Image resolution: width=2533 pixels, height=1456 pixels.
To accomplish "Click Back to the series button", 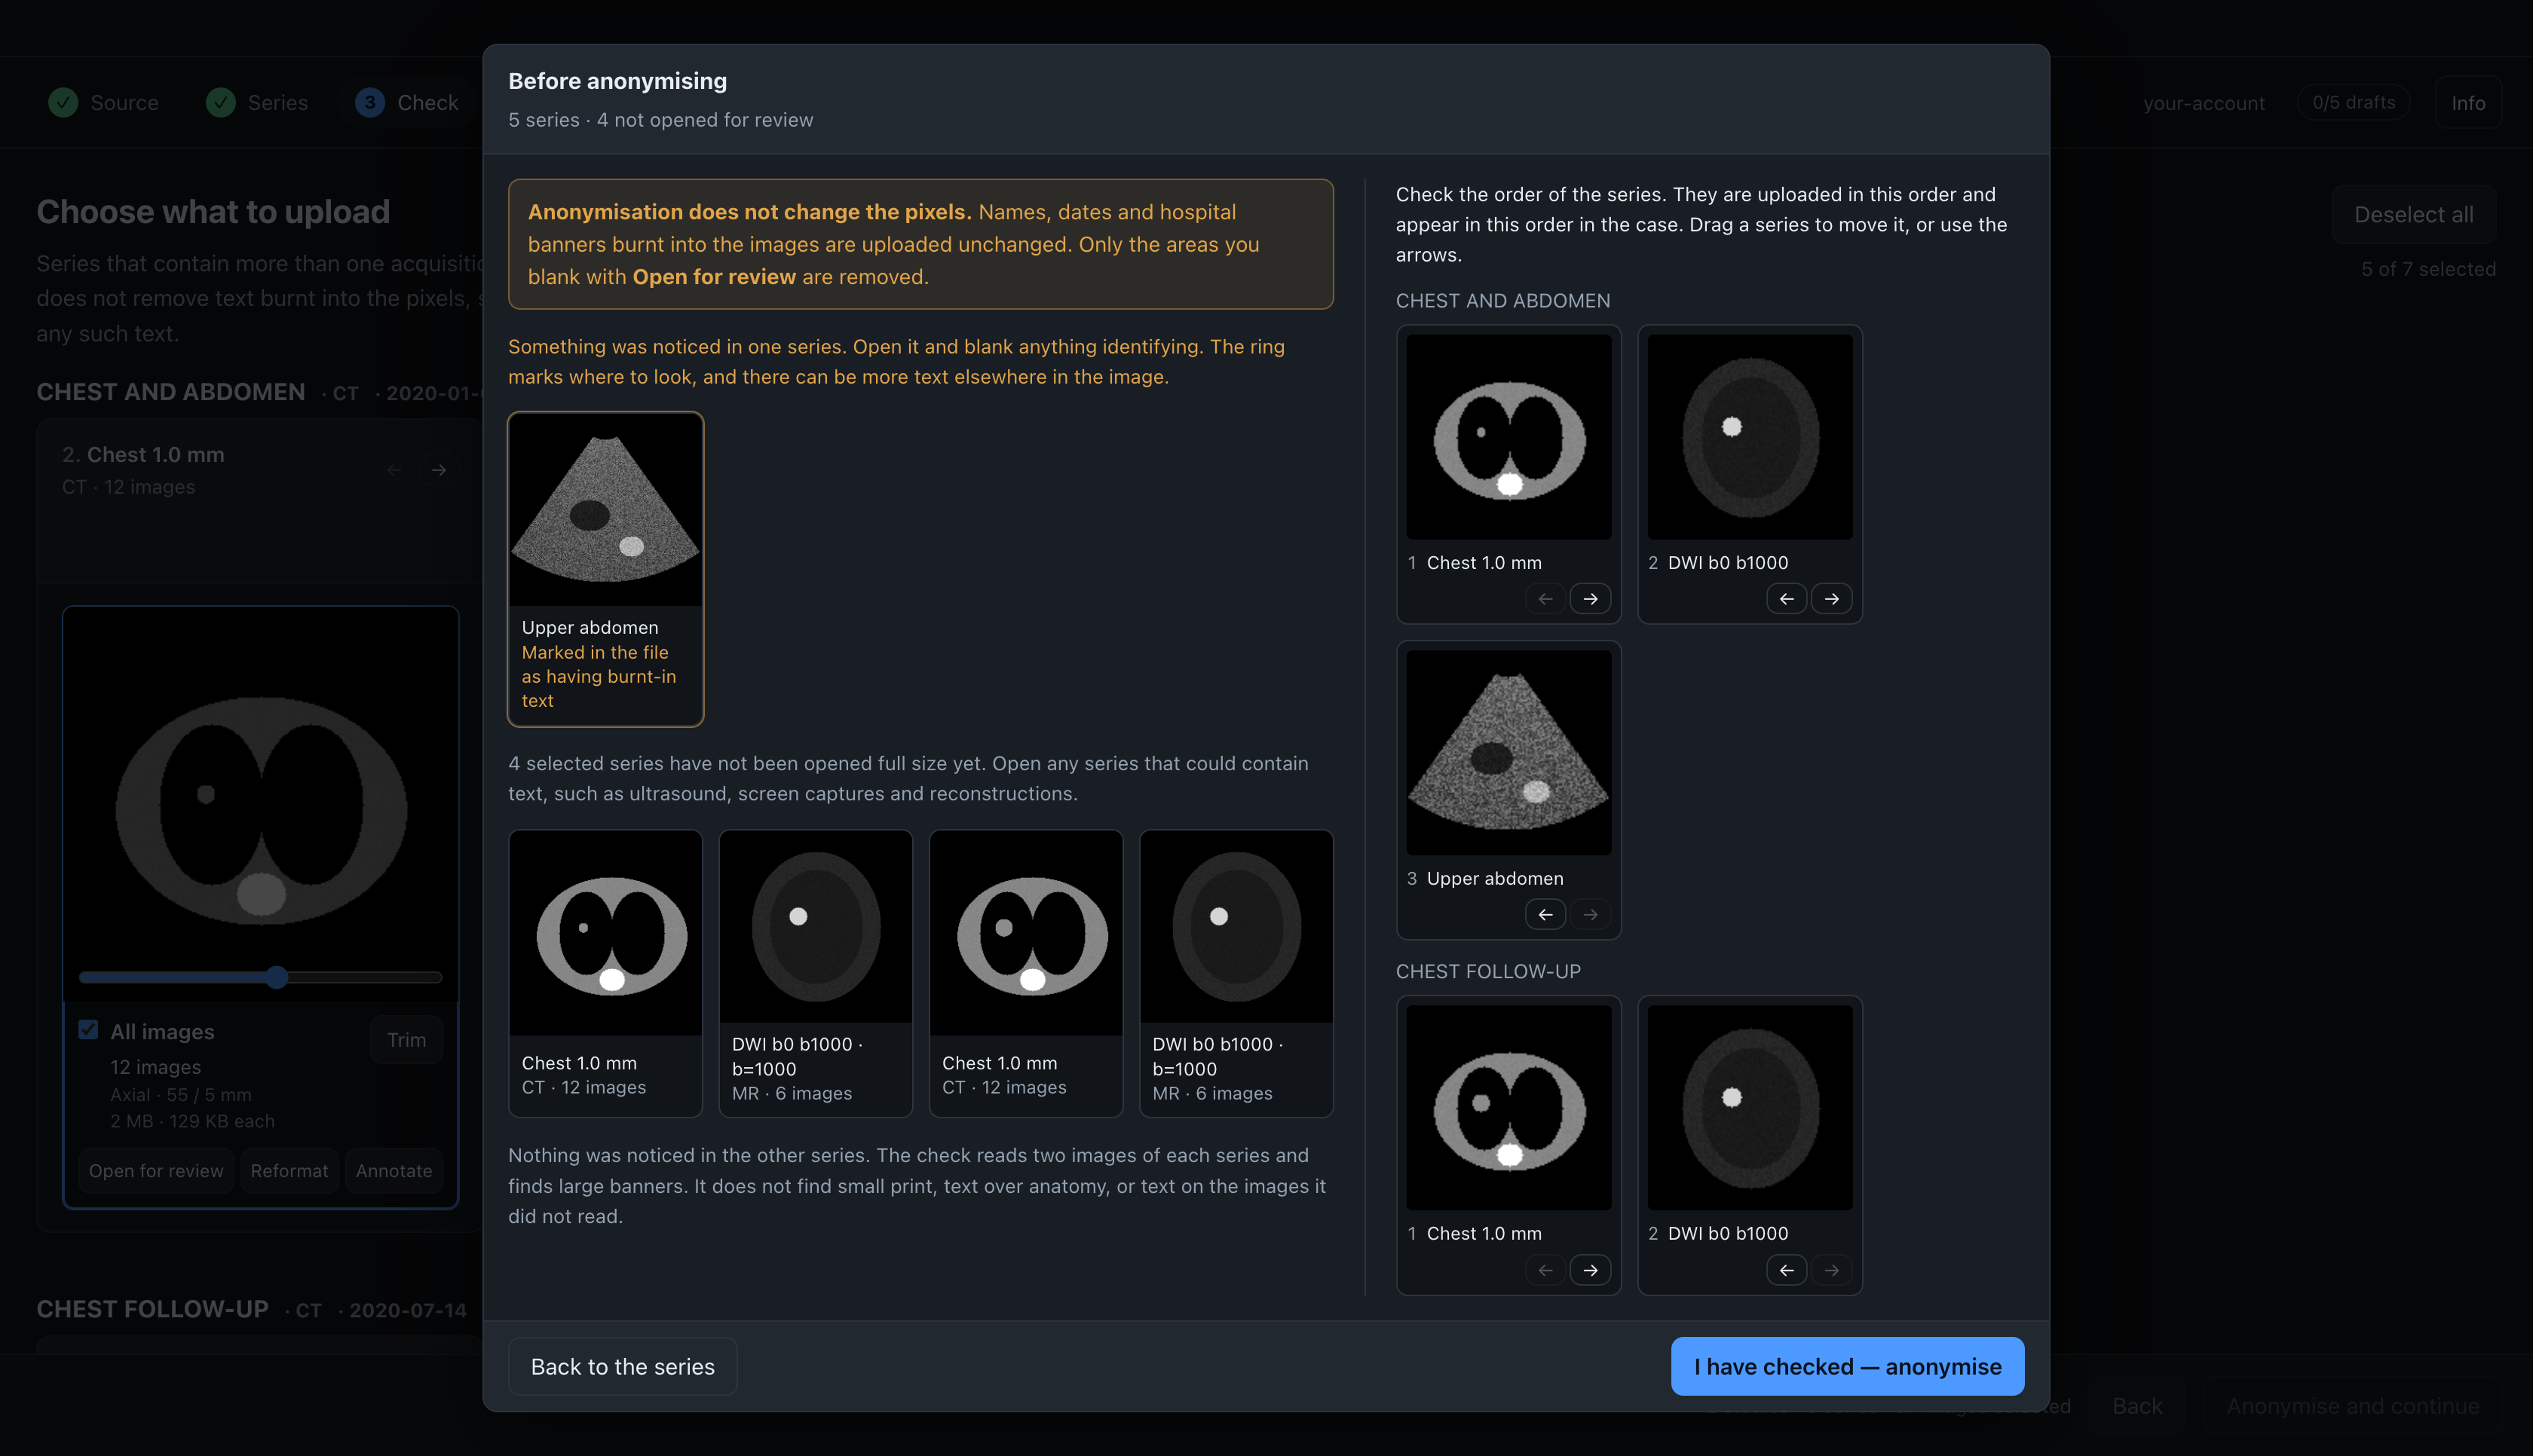I will 622,1366.
